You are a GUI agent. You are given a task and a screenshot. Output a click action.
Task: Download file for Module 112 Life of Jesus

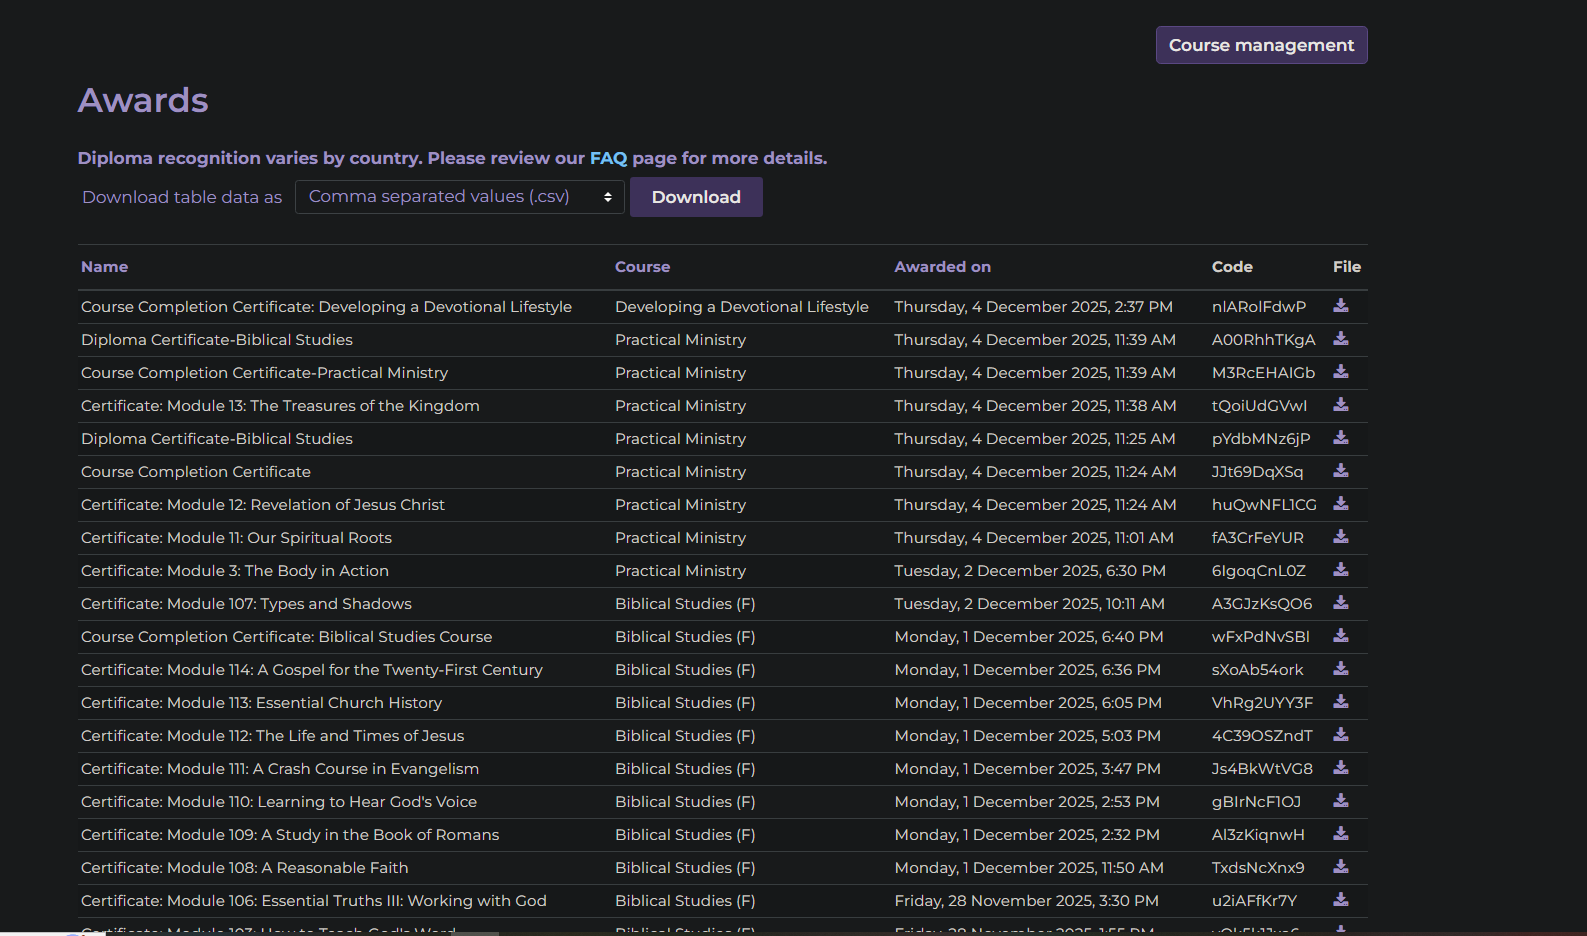tap(1341, 735)
